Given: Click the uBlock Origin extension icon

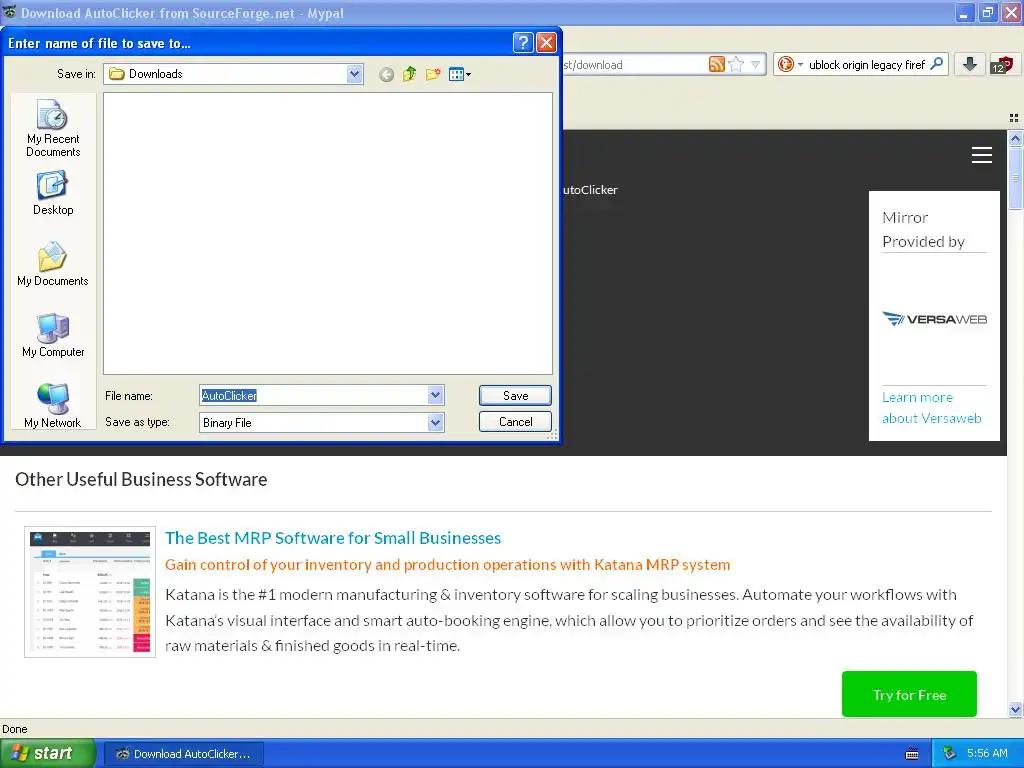Looking at the screenshot, I should (1001, 64).
